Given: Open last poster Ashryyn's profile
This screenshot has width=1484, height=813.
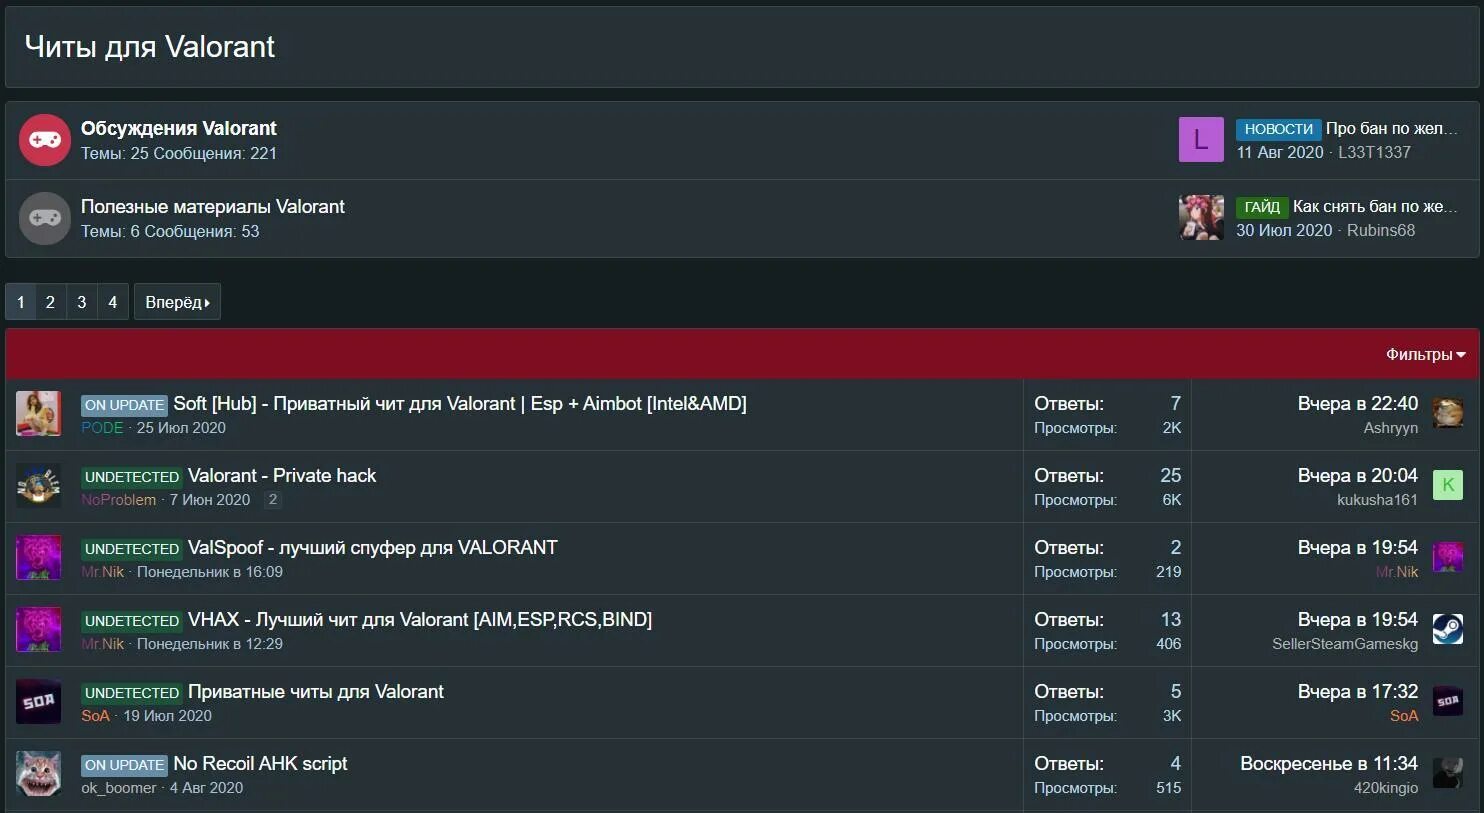Looking at the screenshot, I should (x=1390, y=427).
